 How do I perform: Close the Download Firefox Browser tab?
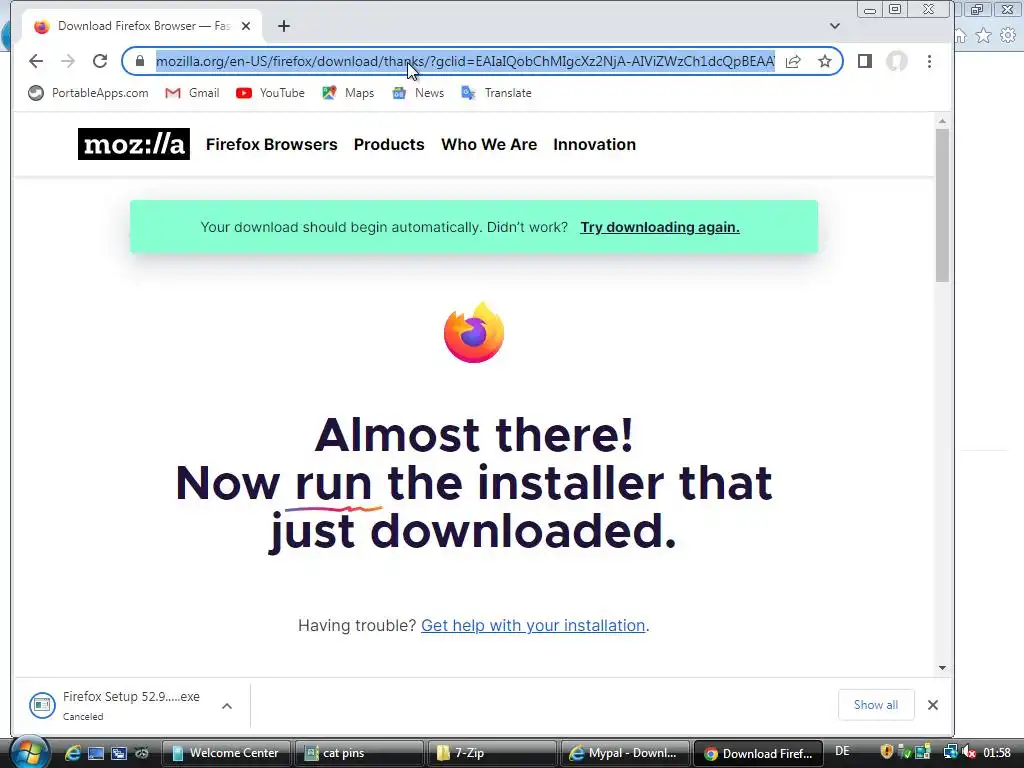coord(246,26)
